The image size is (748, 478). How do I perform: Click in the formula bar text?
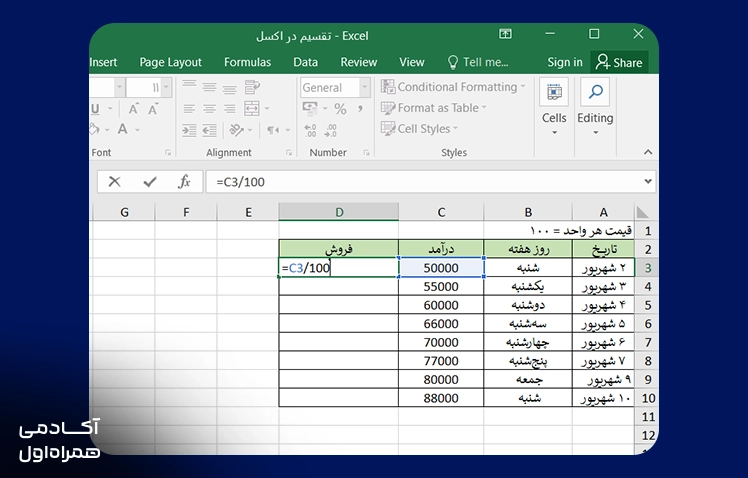tap(240, 182)
